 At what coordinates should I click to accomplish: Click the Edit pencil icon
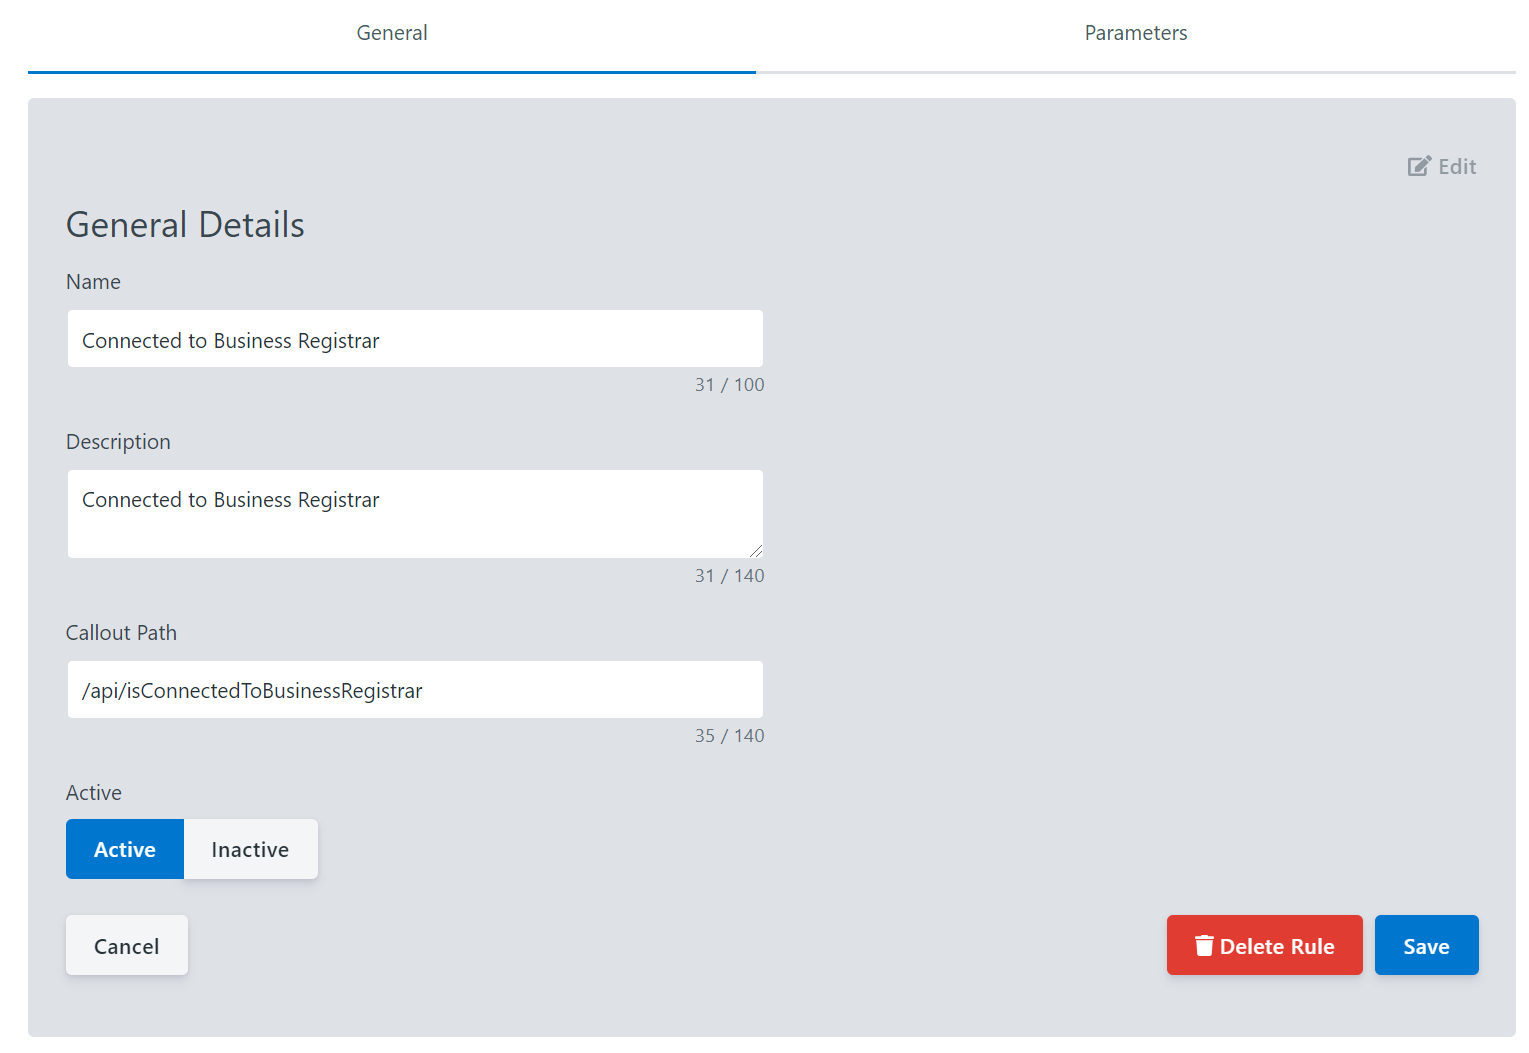(x=1419, y=166)
